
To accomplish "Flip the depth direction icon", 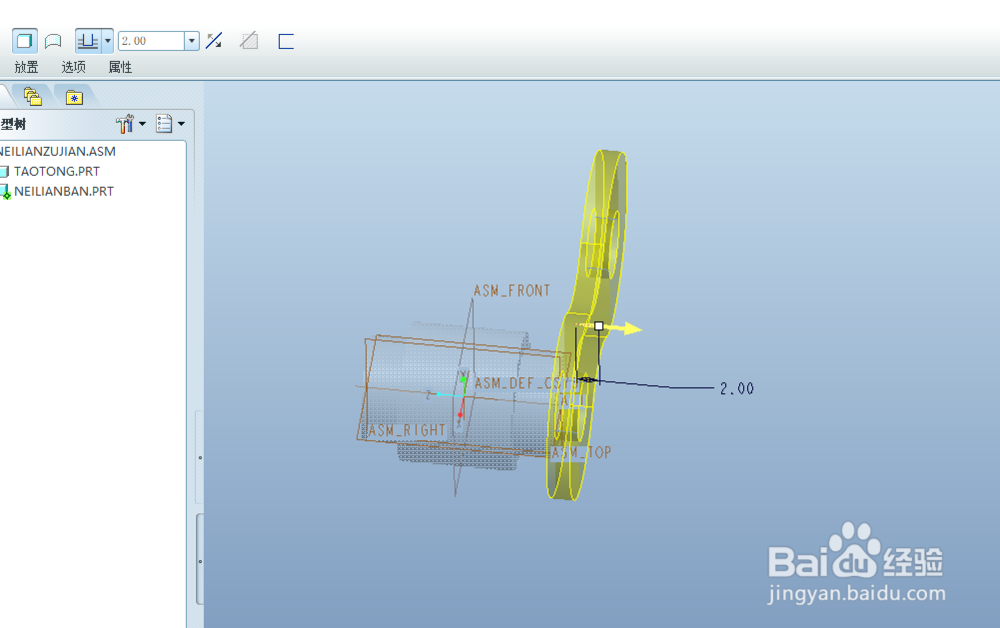I will (x=214, y=41).
